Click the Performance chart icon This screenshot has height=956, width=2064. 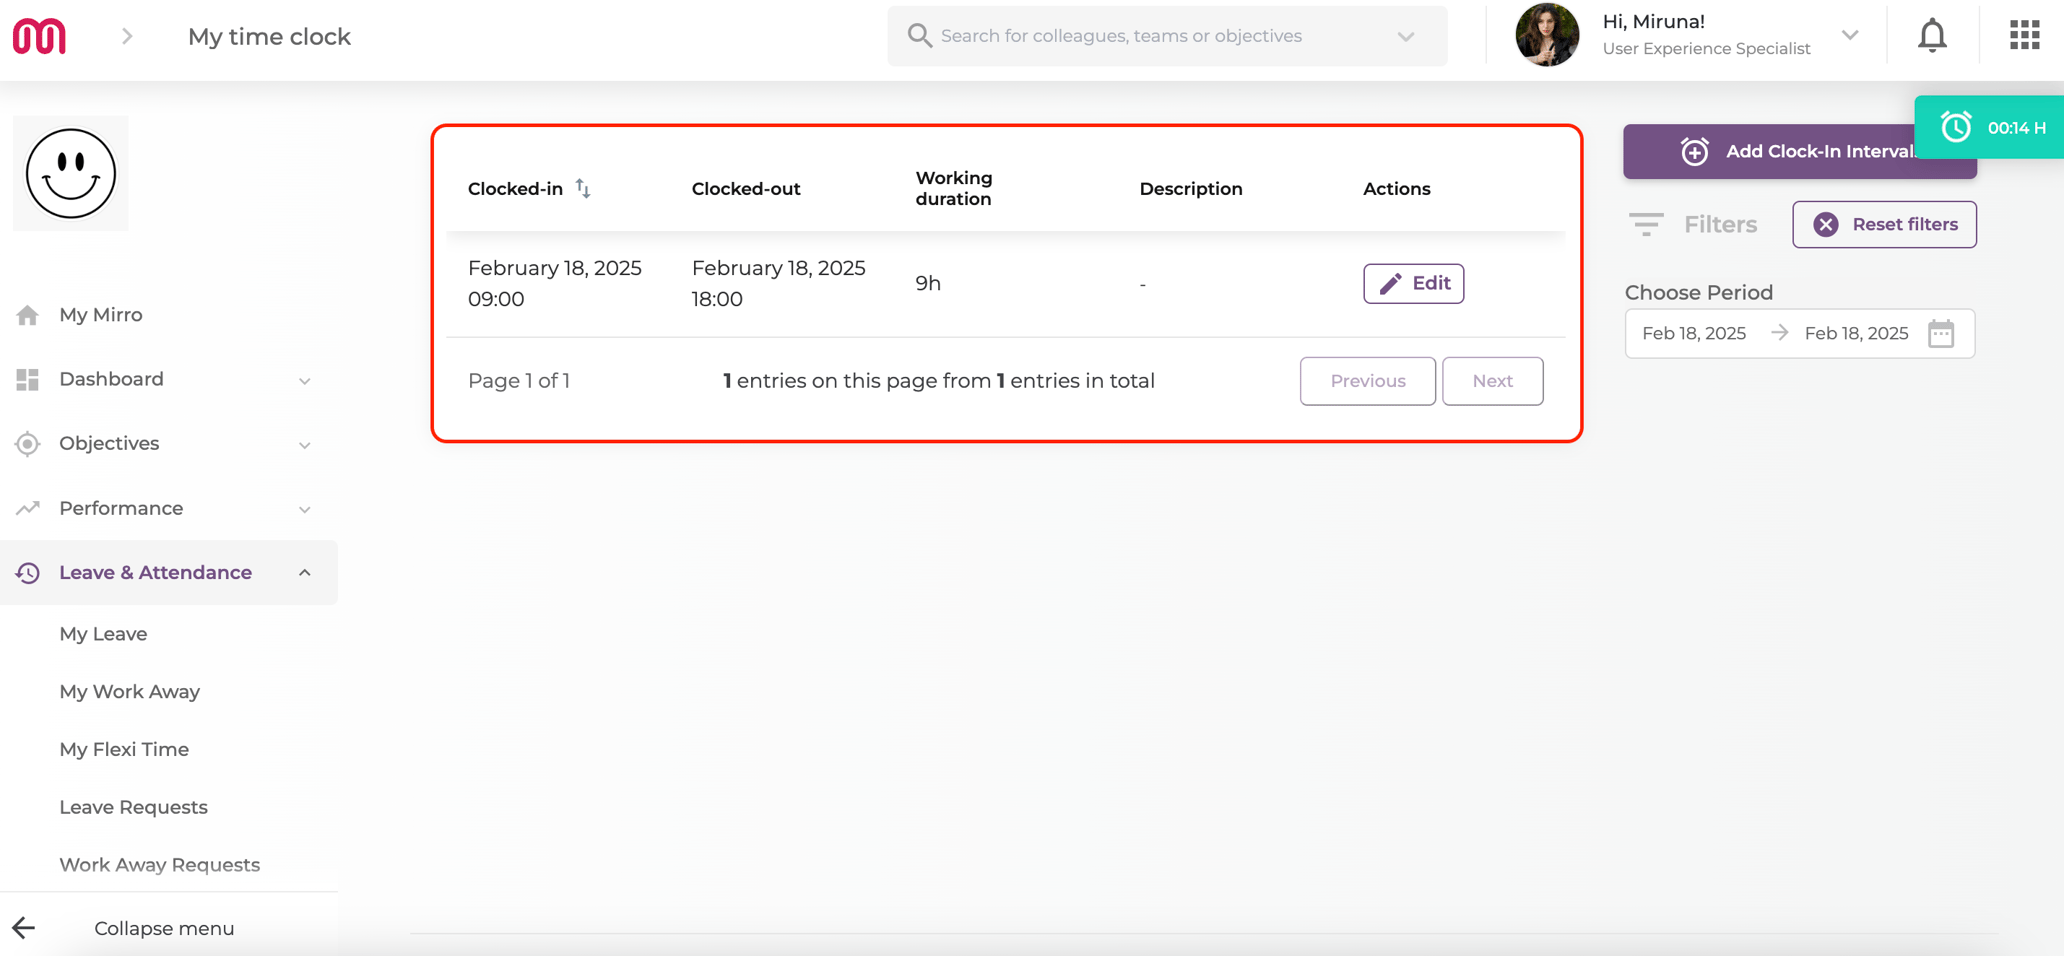click(27, 508)
